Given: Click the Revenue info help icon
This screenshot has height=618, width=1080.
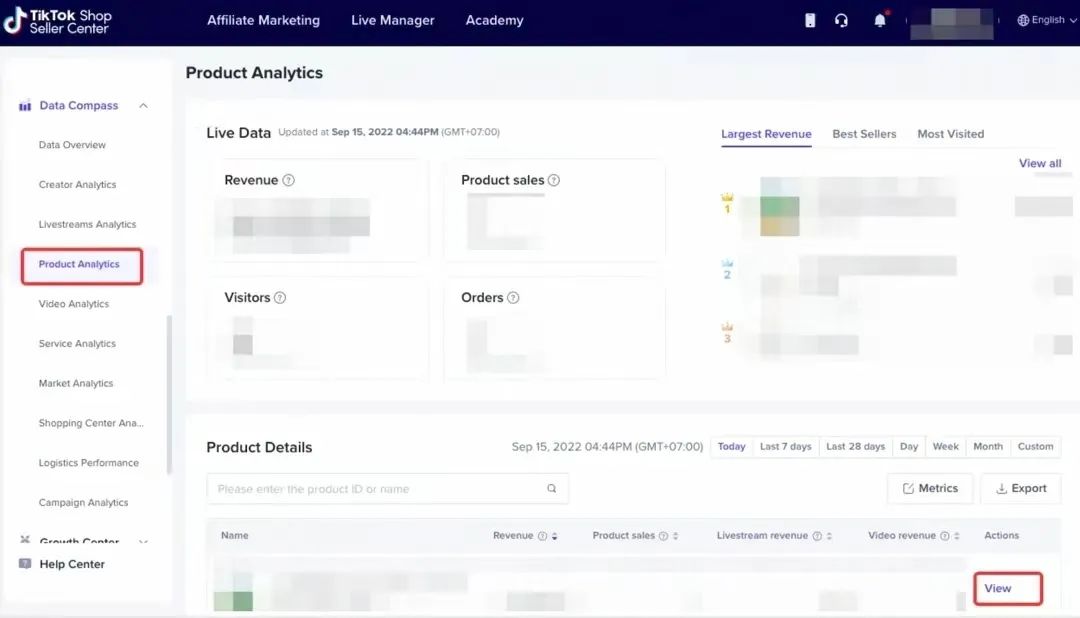Looking at the screenshot, I should point(288,181).
